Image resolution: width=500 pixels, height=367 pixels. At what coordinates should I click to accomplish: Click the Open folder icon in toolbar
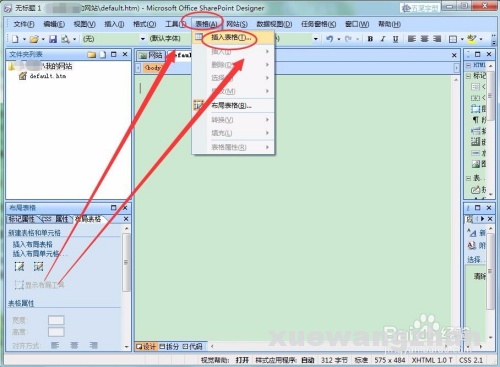point(34,39)
